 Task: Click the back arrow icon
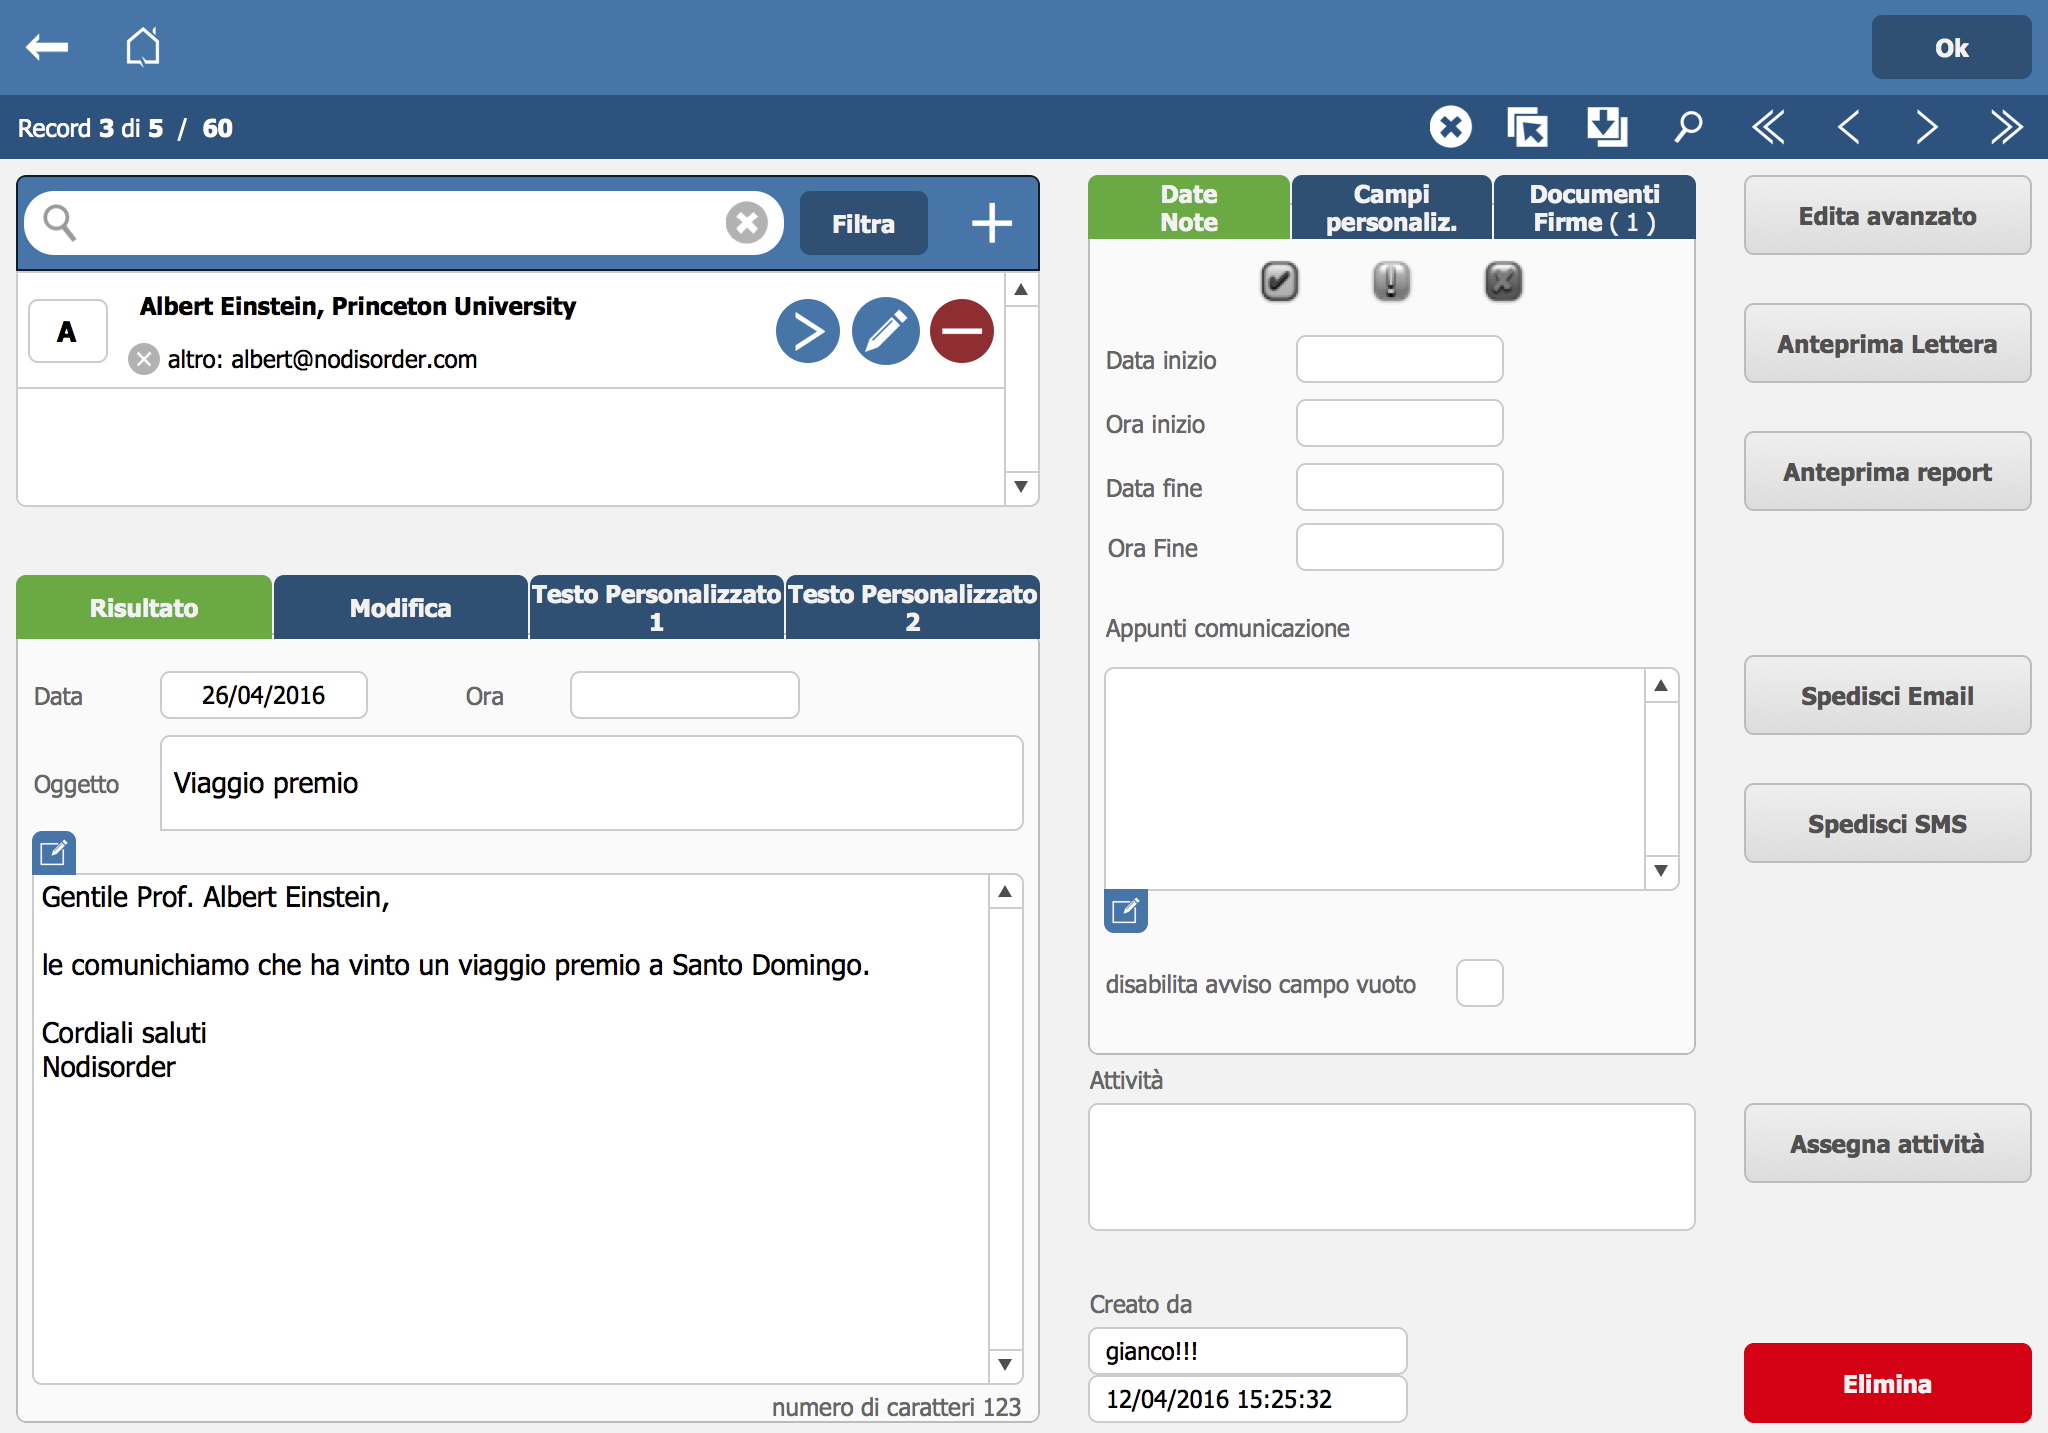(47, 47)
